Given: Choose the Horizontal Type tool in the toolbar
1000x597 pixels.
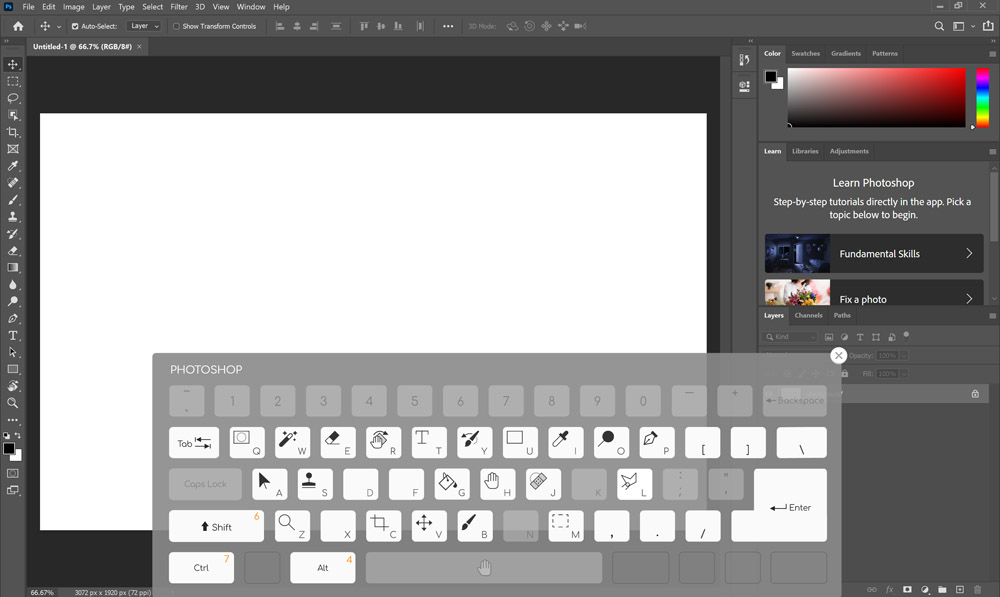Looking at the screenshot, I should [13, 335].
